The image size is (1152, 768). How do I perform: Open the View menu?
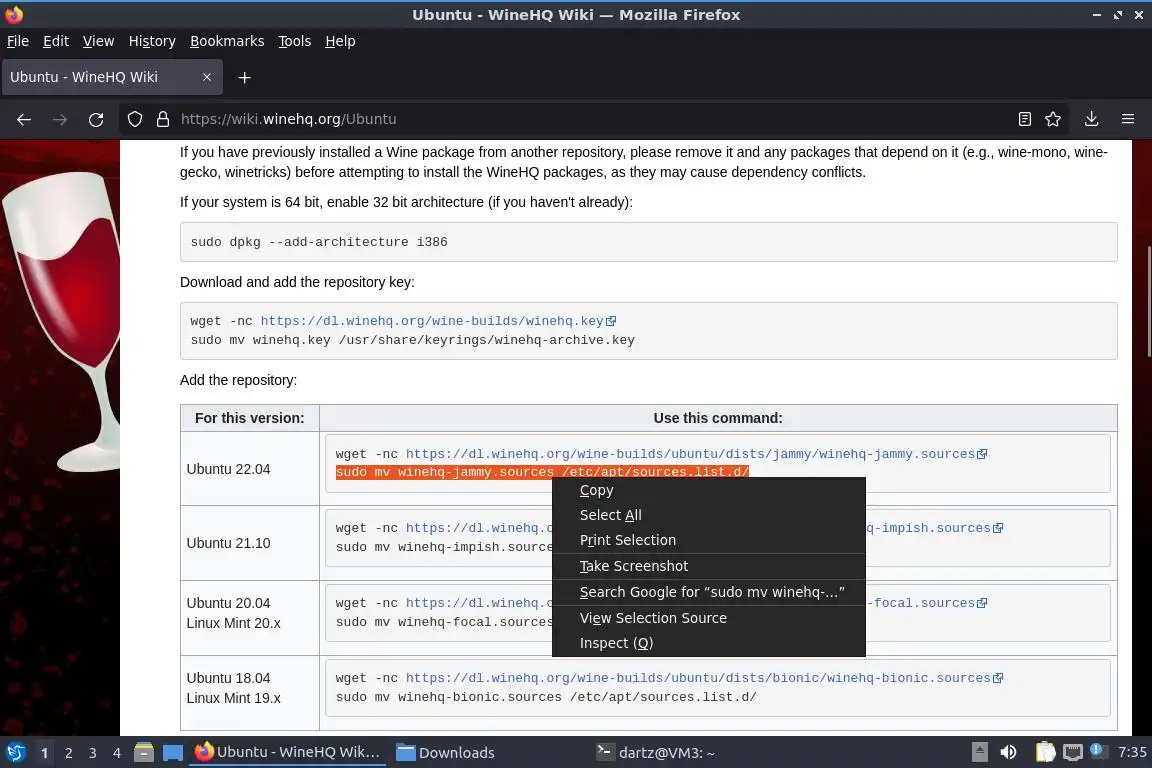point(98,41)
